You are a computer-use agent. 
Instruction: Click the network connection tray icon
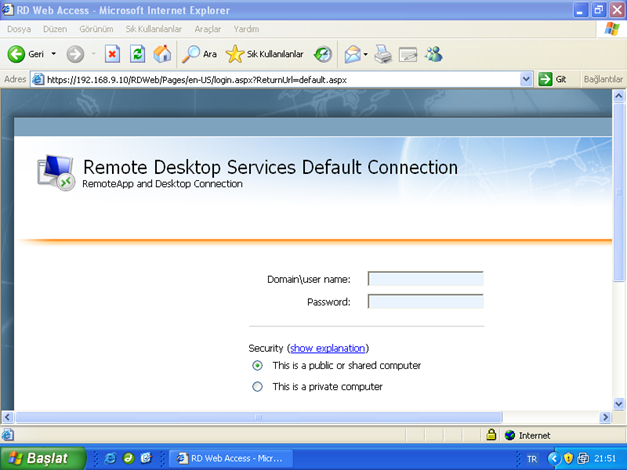583,458
